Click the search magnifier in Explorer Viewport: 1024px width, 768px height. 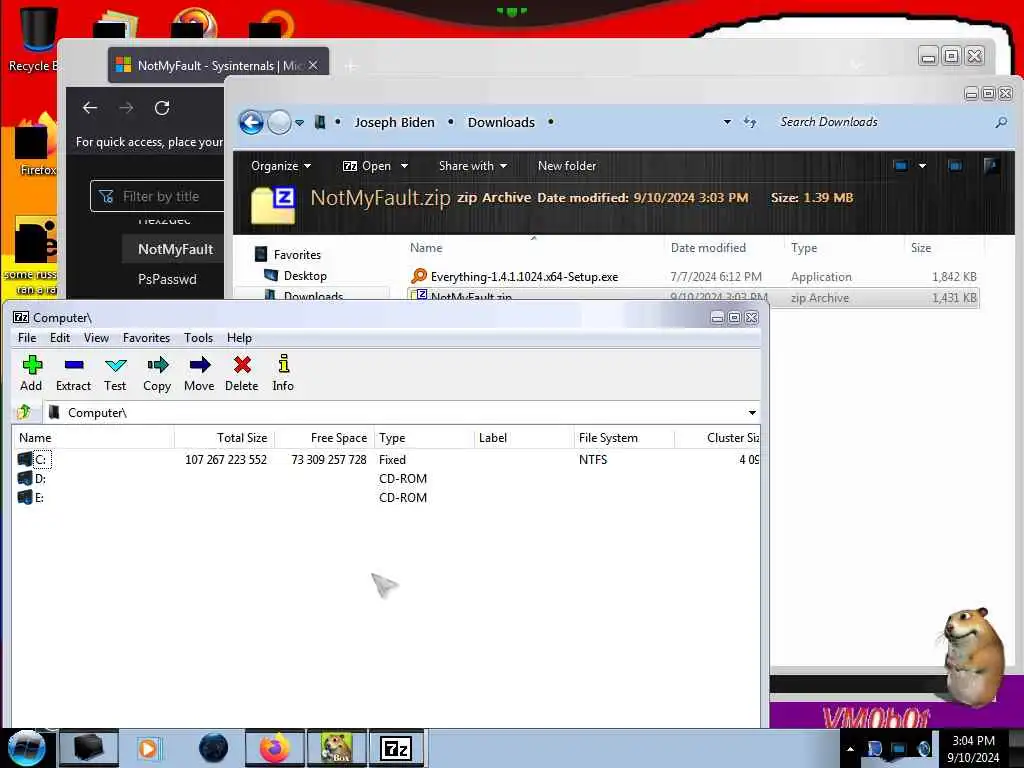point(1000,122)
